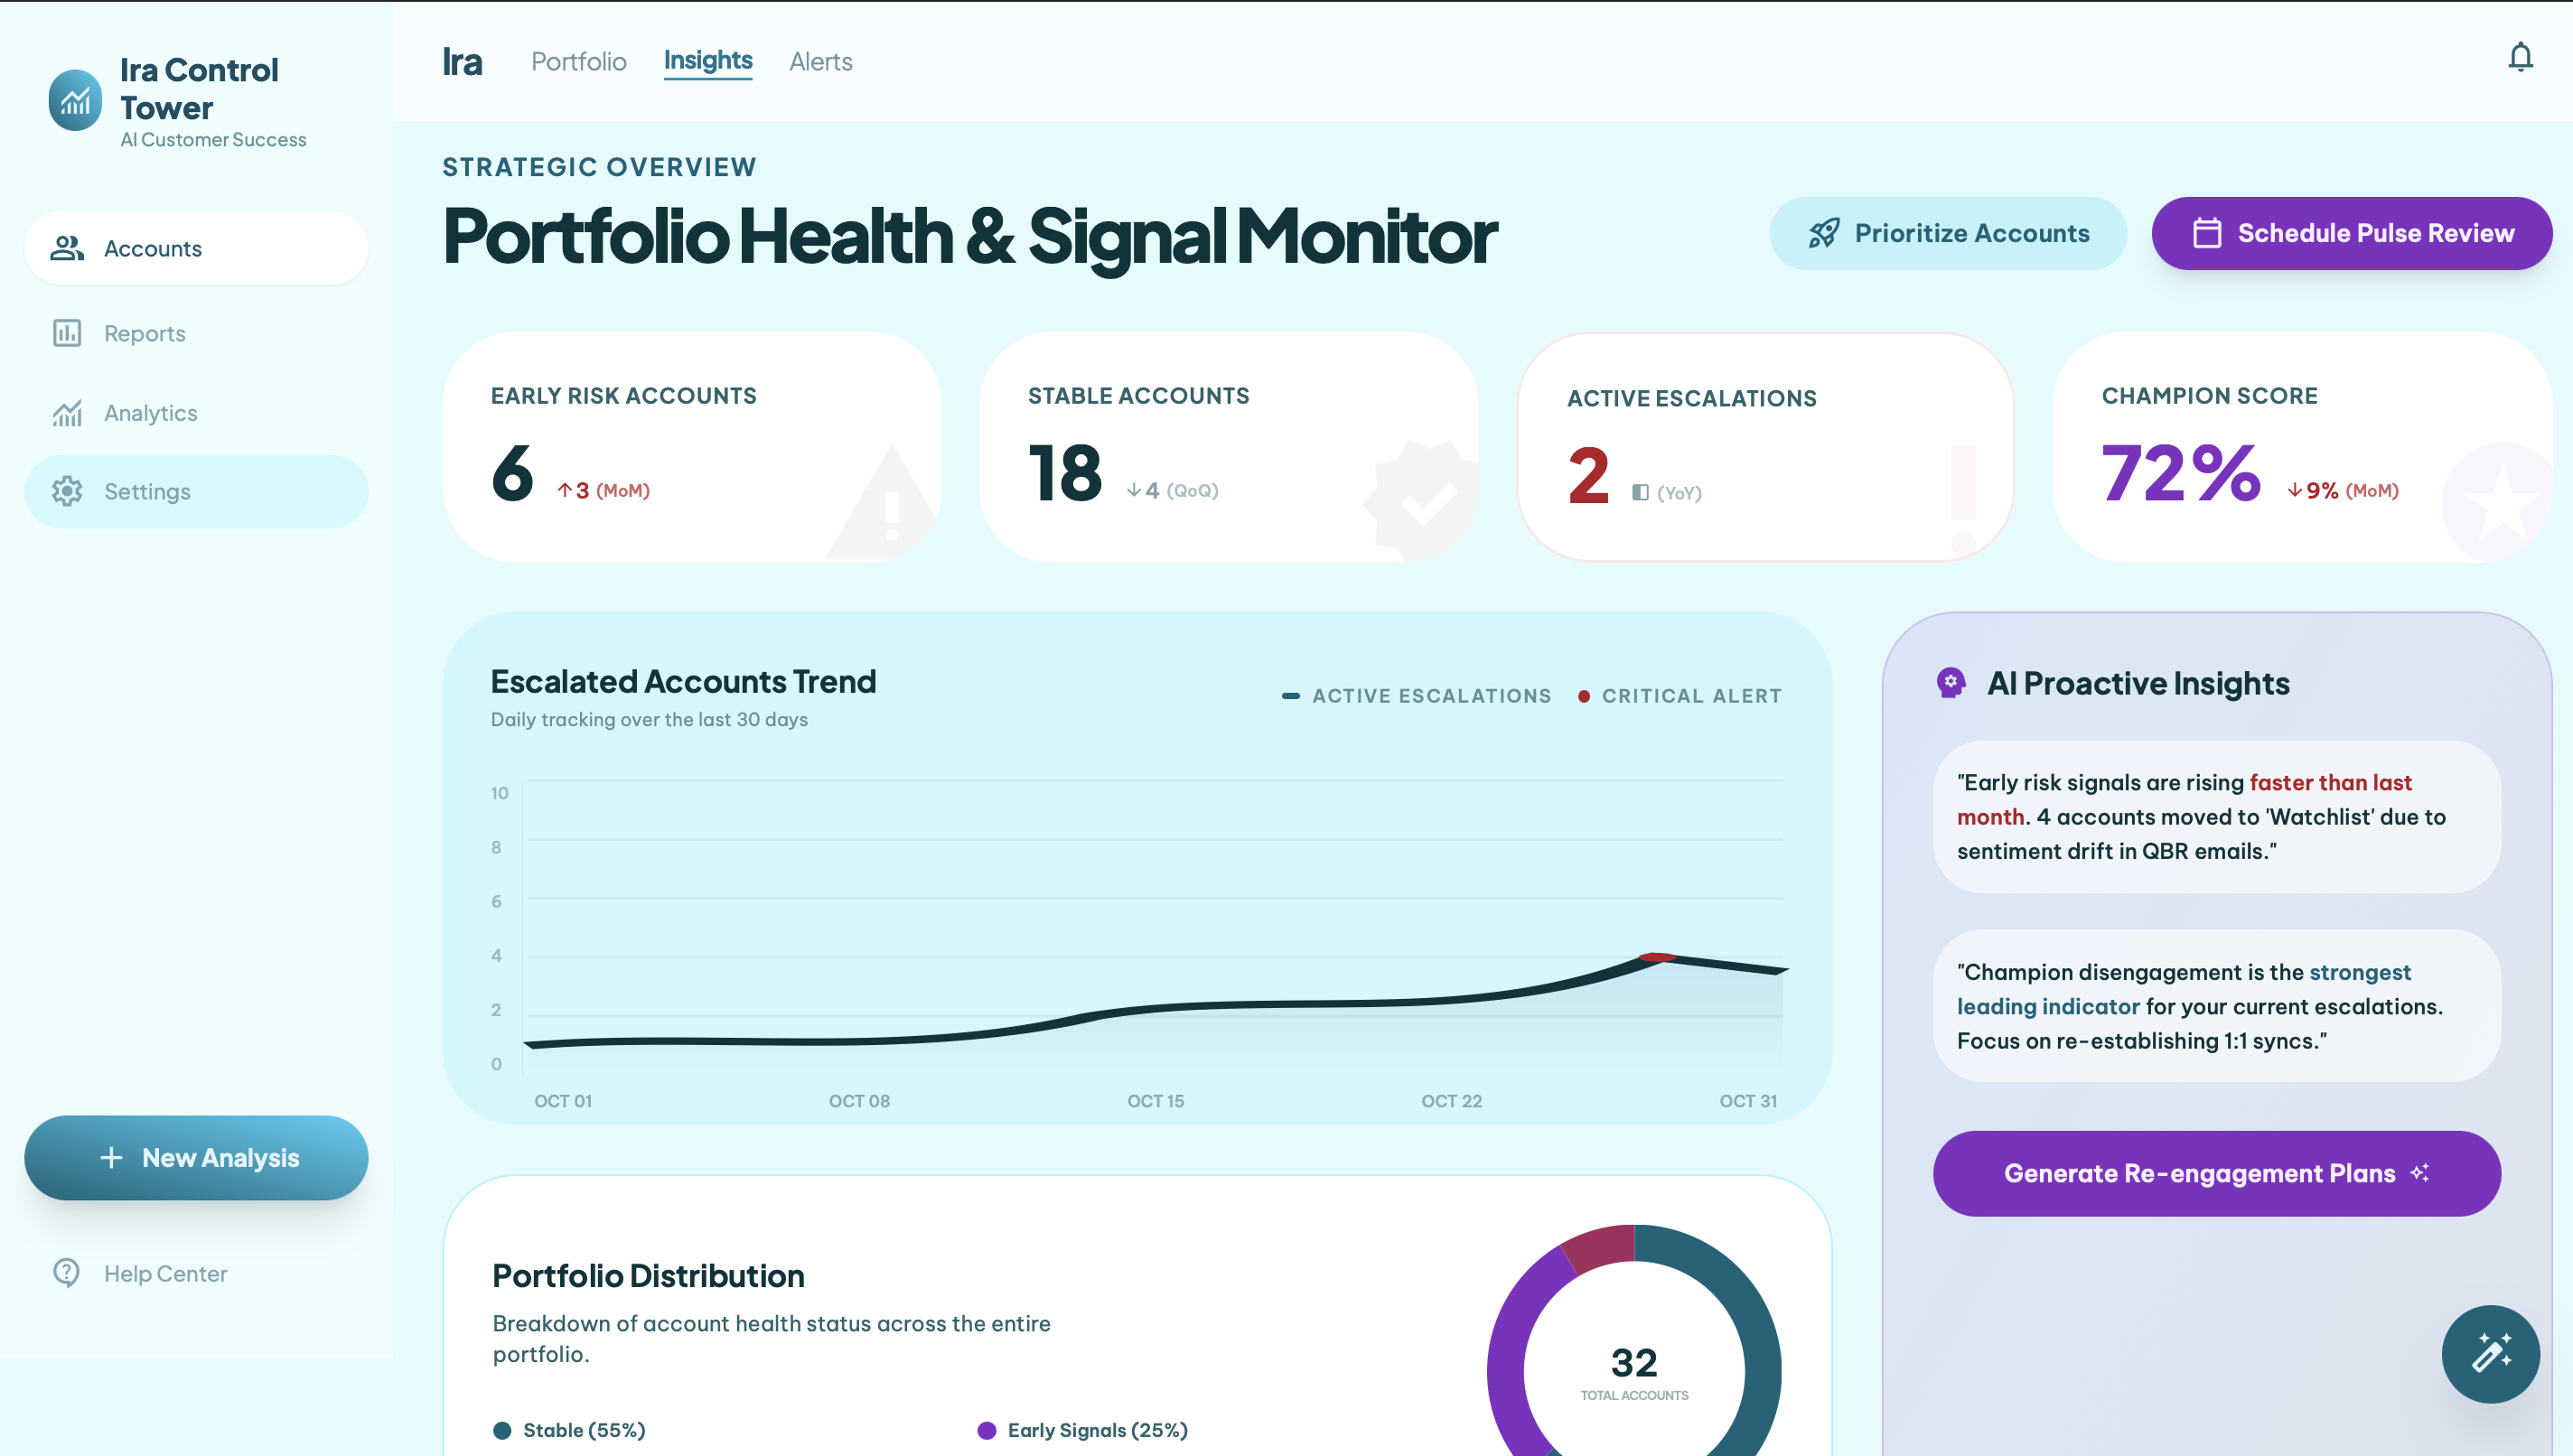Click the Champion Score value 72%
Image resolution: width=2573 pixels, height=1456 pixels.
point(2181,473)
